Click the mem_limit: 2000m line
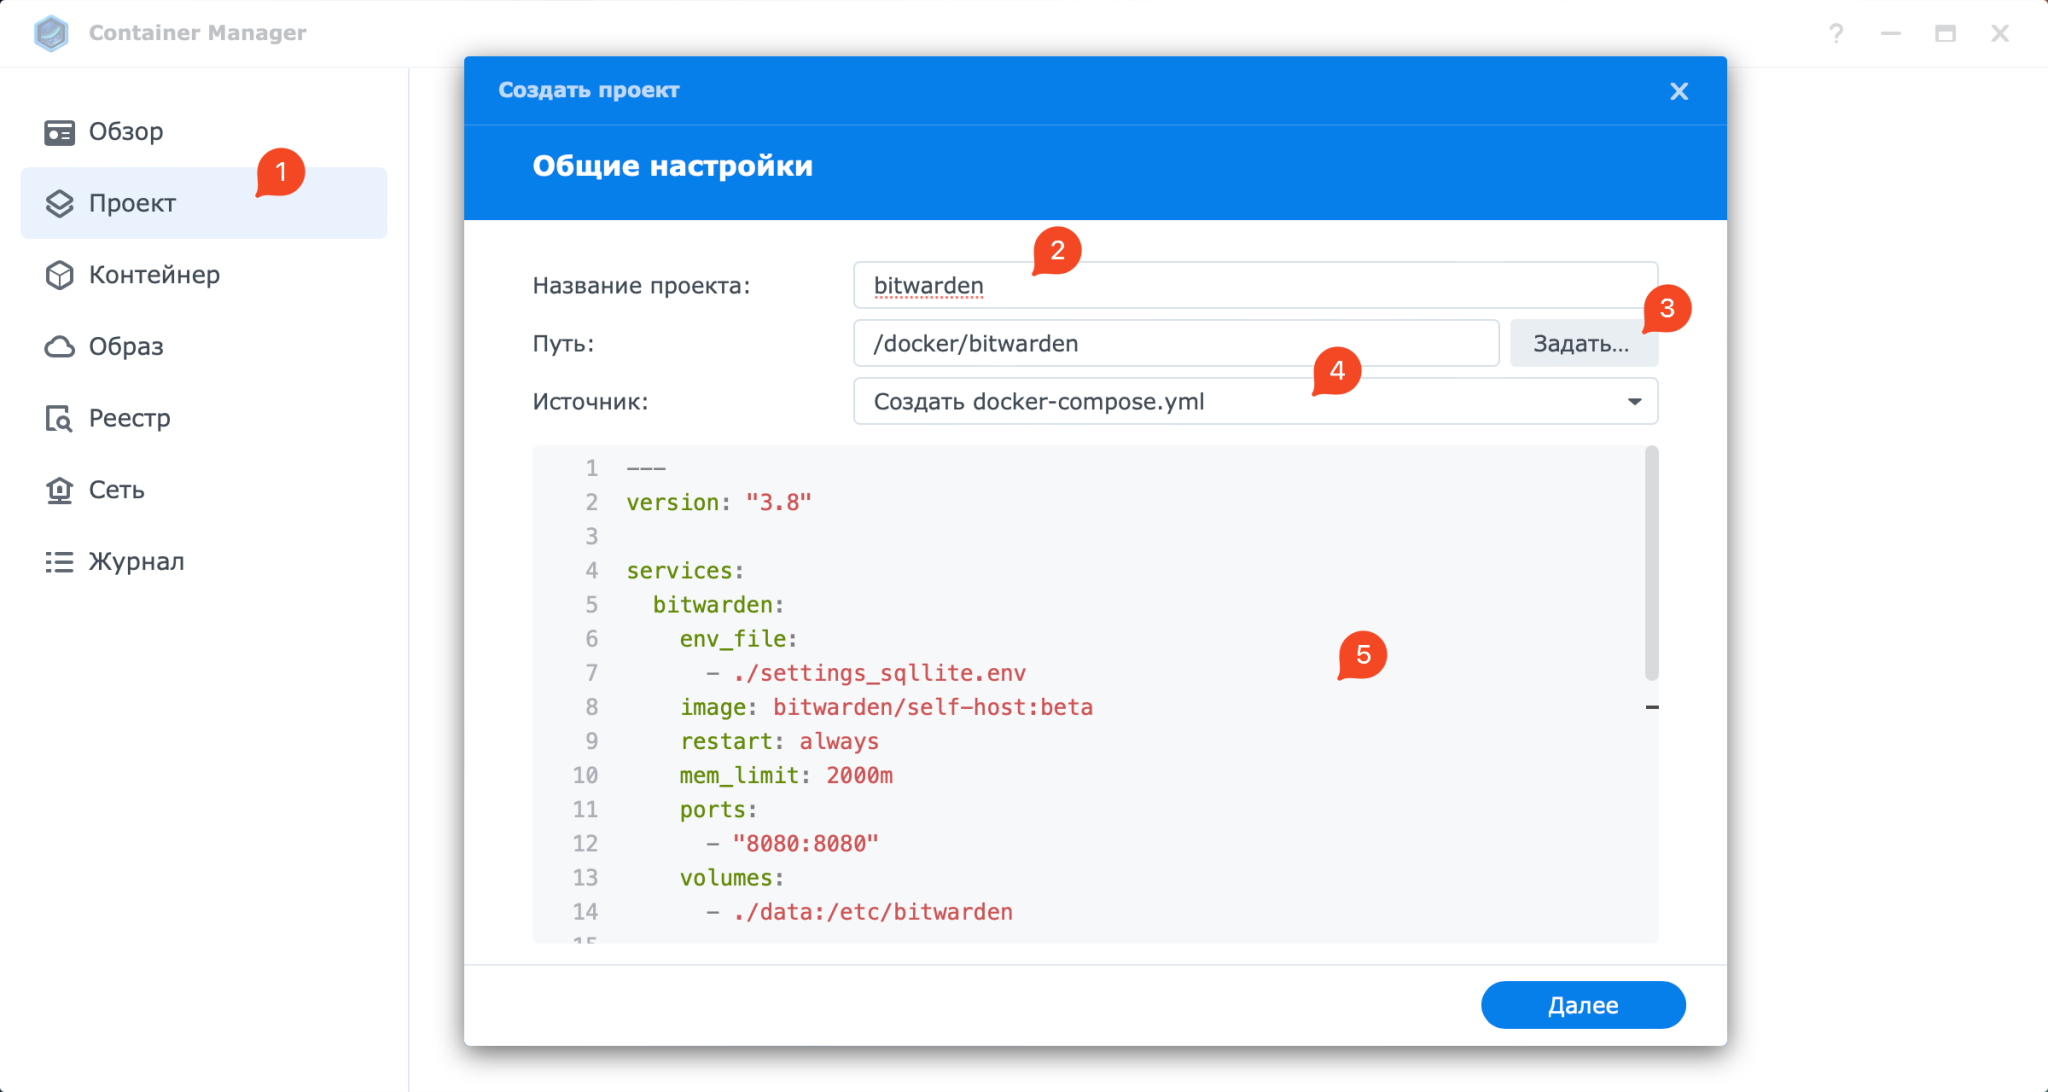 pyautogui.click(x=786, y=775)
